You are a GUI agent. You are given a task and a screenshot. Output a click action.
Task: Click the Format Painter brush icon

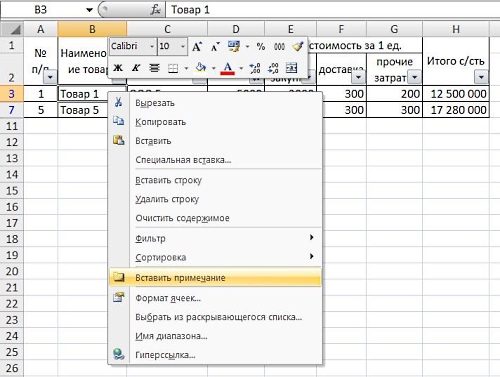pyautogui.click(x=298, y=46)
